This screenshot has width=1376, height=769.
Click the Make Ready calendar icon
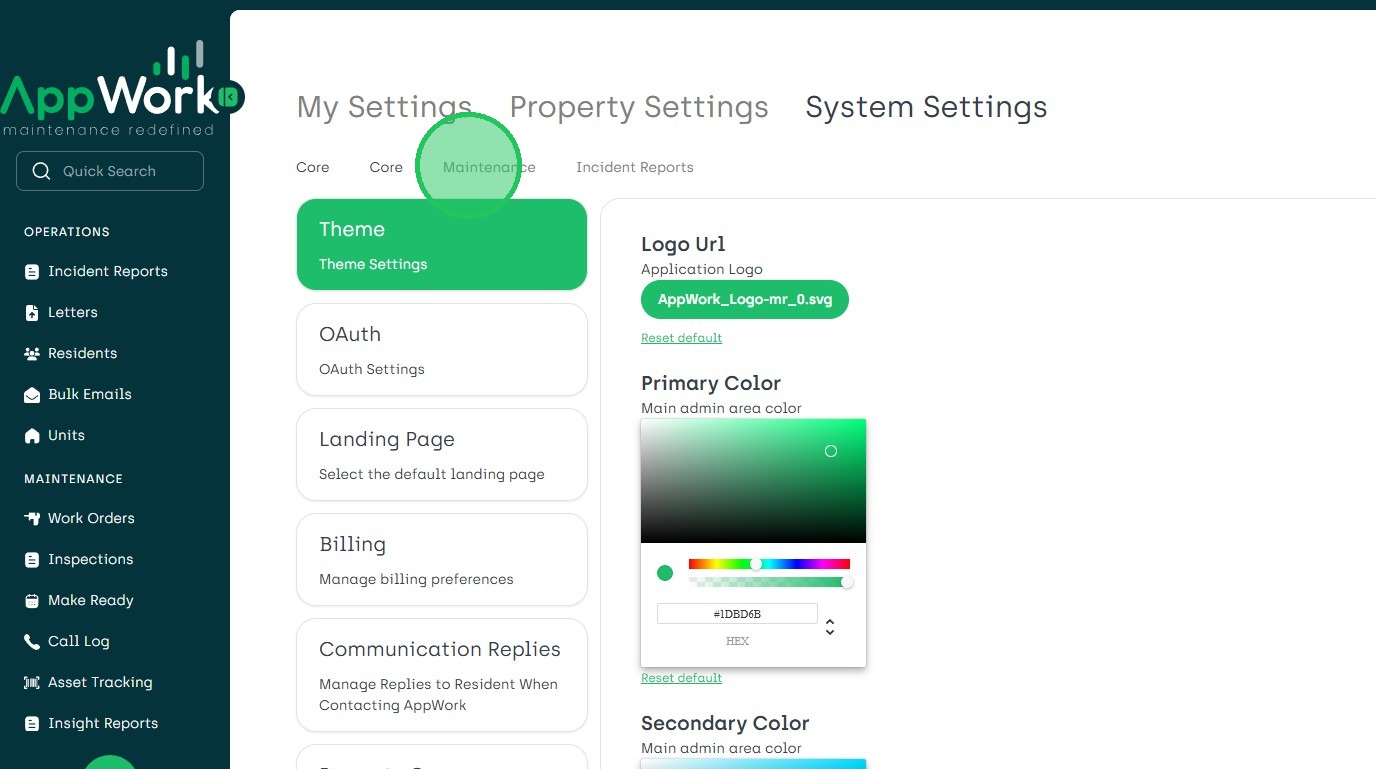[32, 601]
